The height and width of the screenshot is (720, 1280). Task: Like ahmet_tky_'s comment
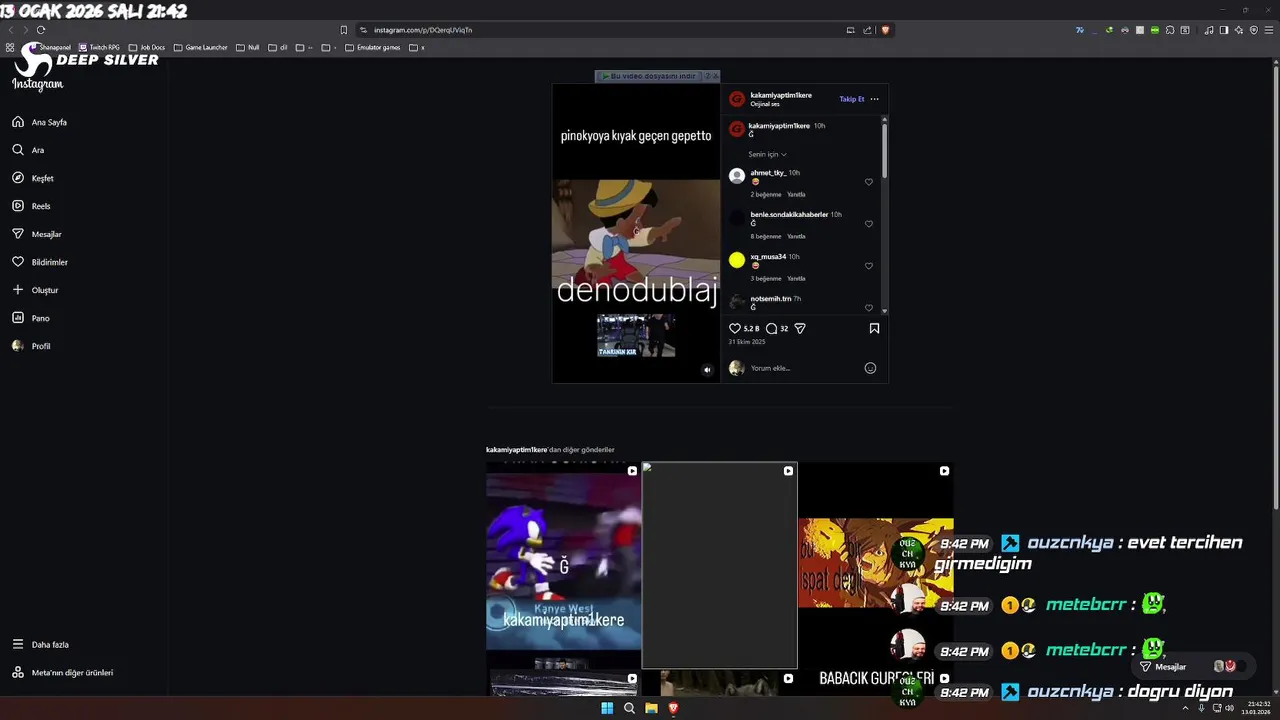(x=869, y=182)
